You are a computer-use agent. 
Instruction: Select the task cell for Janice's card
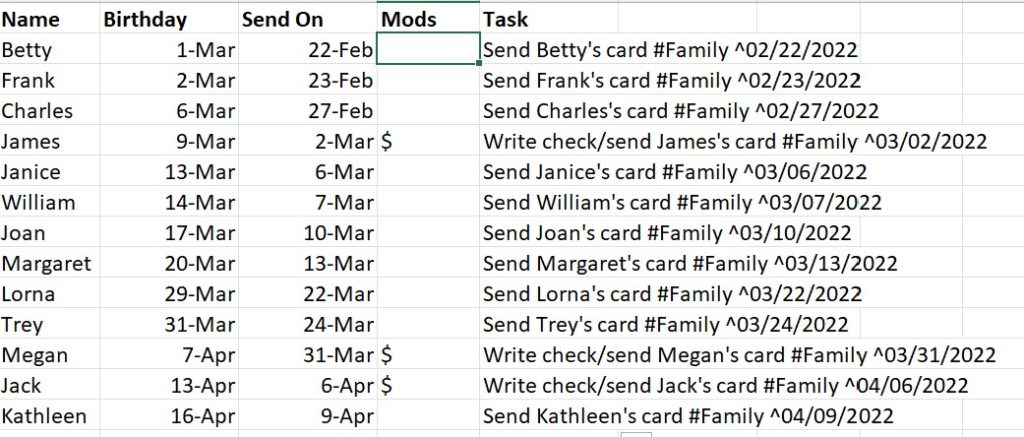(x=674, y=172)
